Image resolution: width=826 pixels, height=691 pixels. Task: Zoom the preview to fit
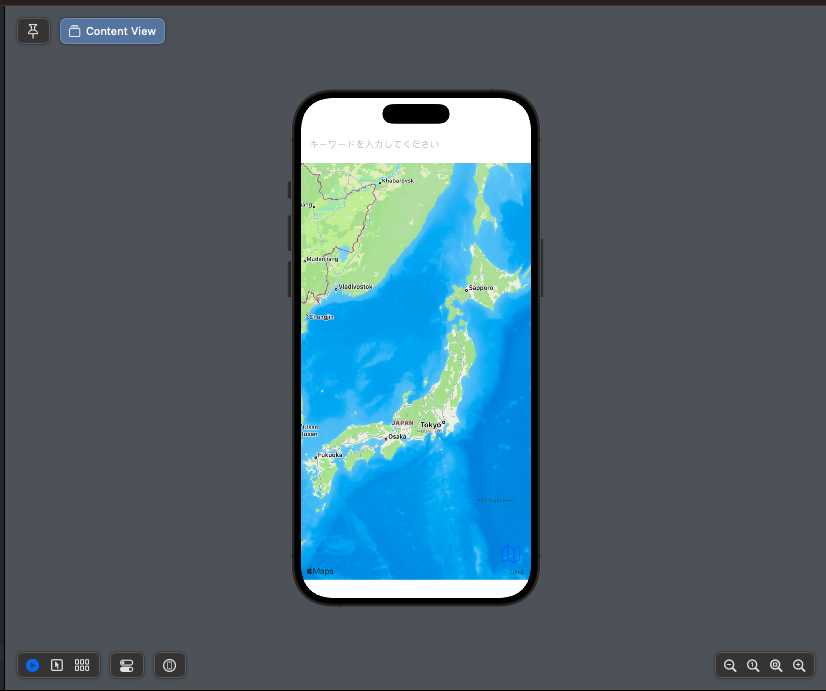pyautogui.click(x=776, y=666)
